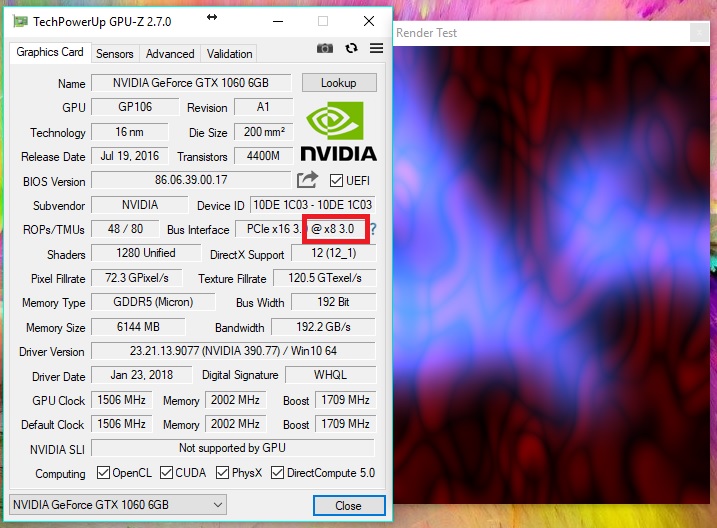The width and height of the screenshot is (717, 528).
Task: Toggle the OpenCL checkbox
Action: pos(103,472)
